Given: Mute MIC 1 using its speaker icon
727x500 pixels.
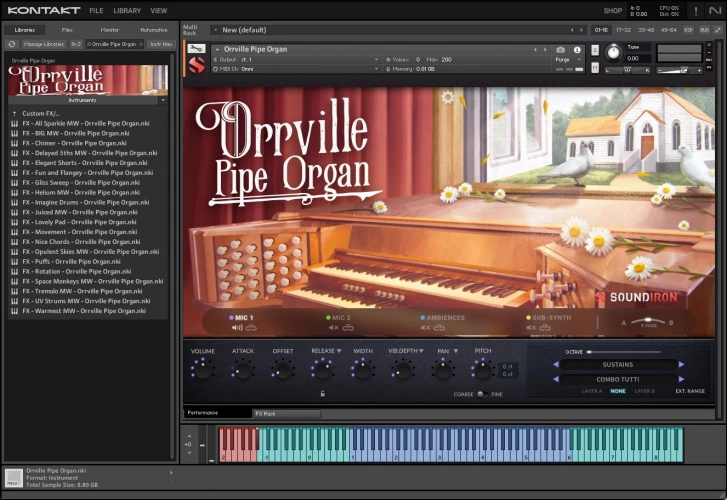Looking at the screenshot, I should click(x=237, y=327).
